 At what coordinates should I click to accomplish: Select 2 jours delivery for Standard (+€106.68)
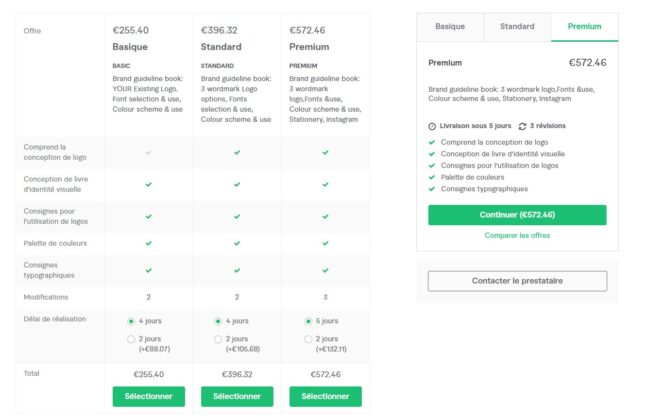219,340
